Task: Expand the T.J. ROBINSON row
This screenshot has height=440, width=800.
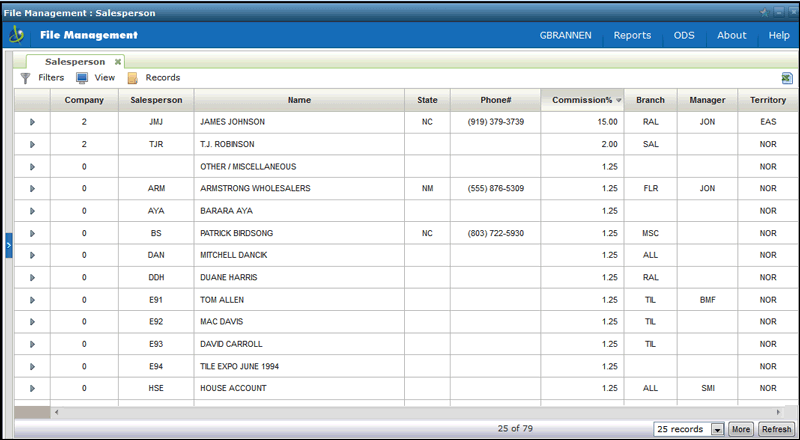Action: tap(32, 144)
